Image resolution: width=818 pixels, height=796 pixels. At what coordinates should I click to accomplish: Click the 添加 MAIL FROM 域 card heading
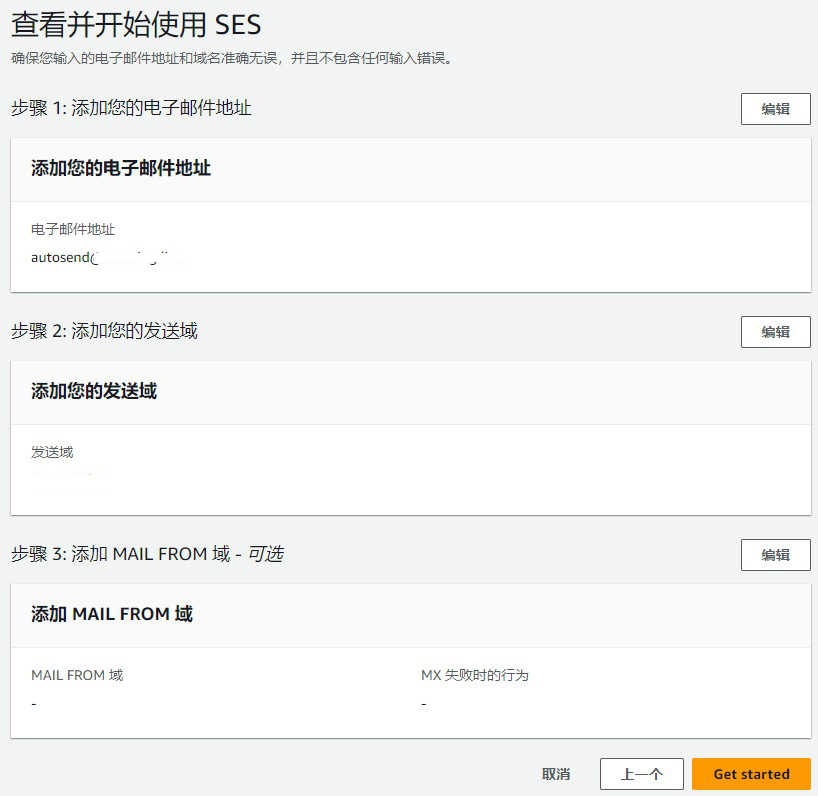(112, 614)
